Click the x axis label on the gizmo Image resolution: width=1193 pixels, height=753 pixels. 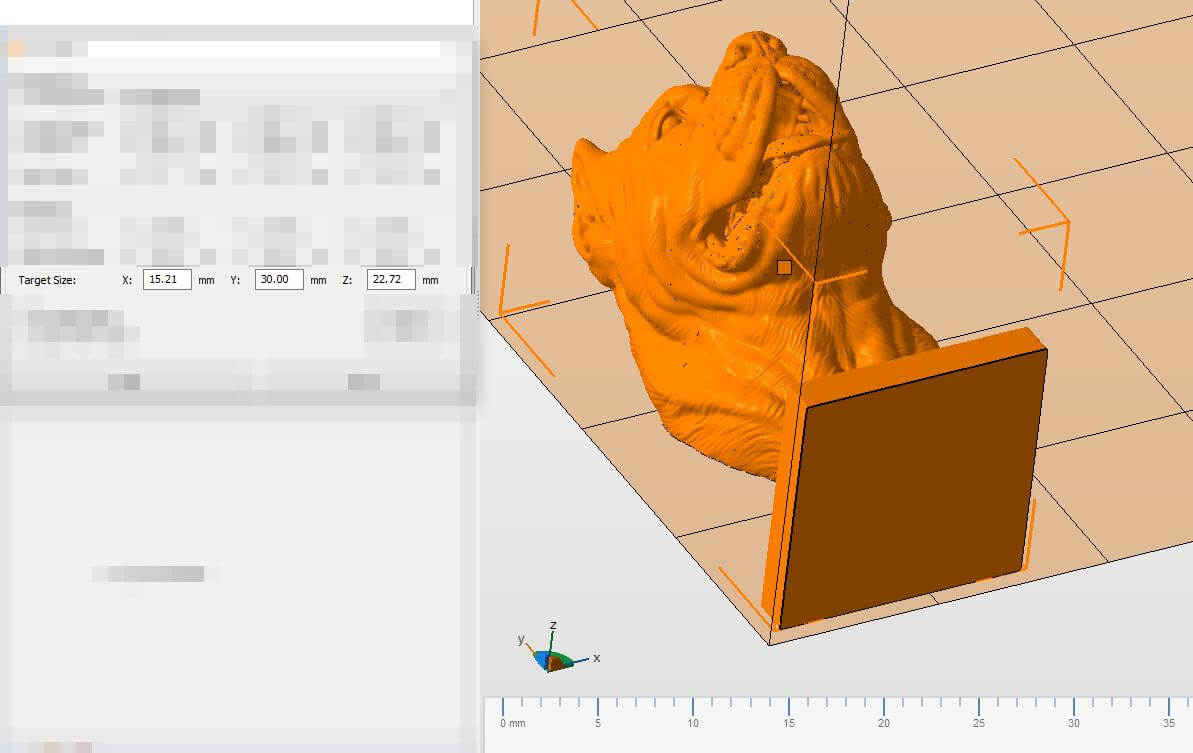pos(597,658)
